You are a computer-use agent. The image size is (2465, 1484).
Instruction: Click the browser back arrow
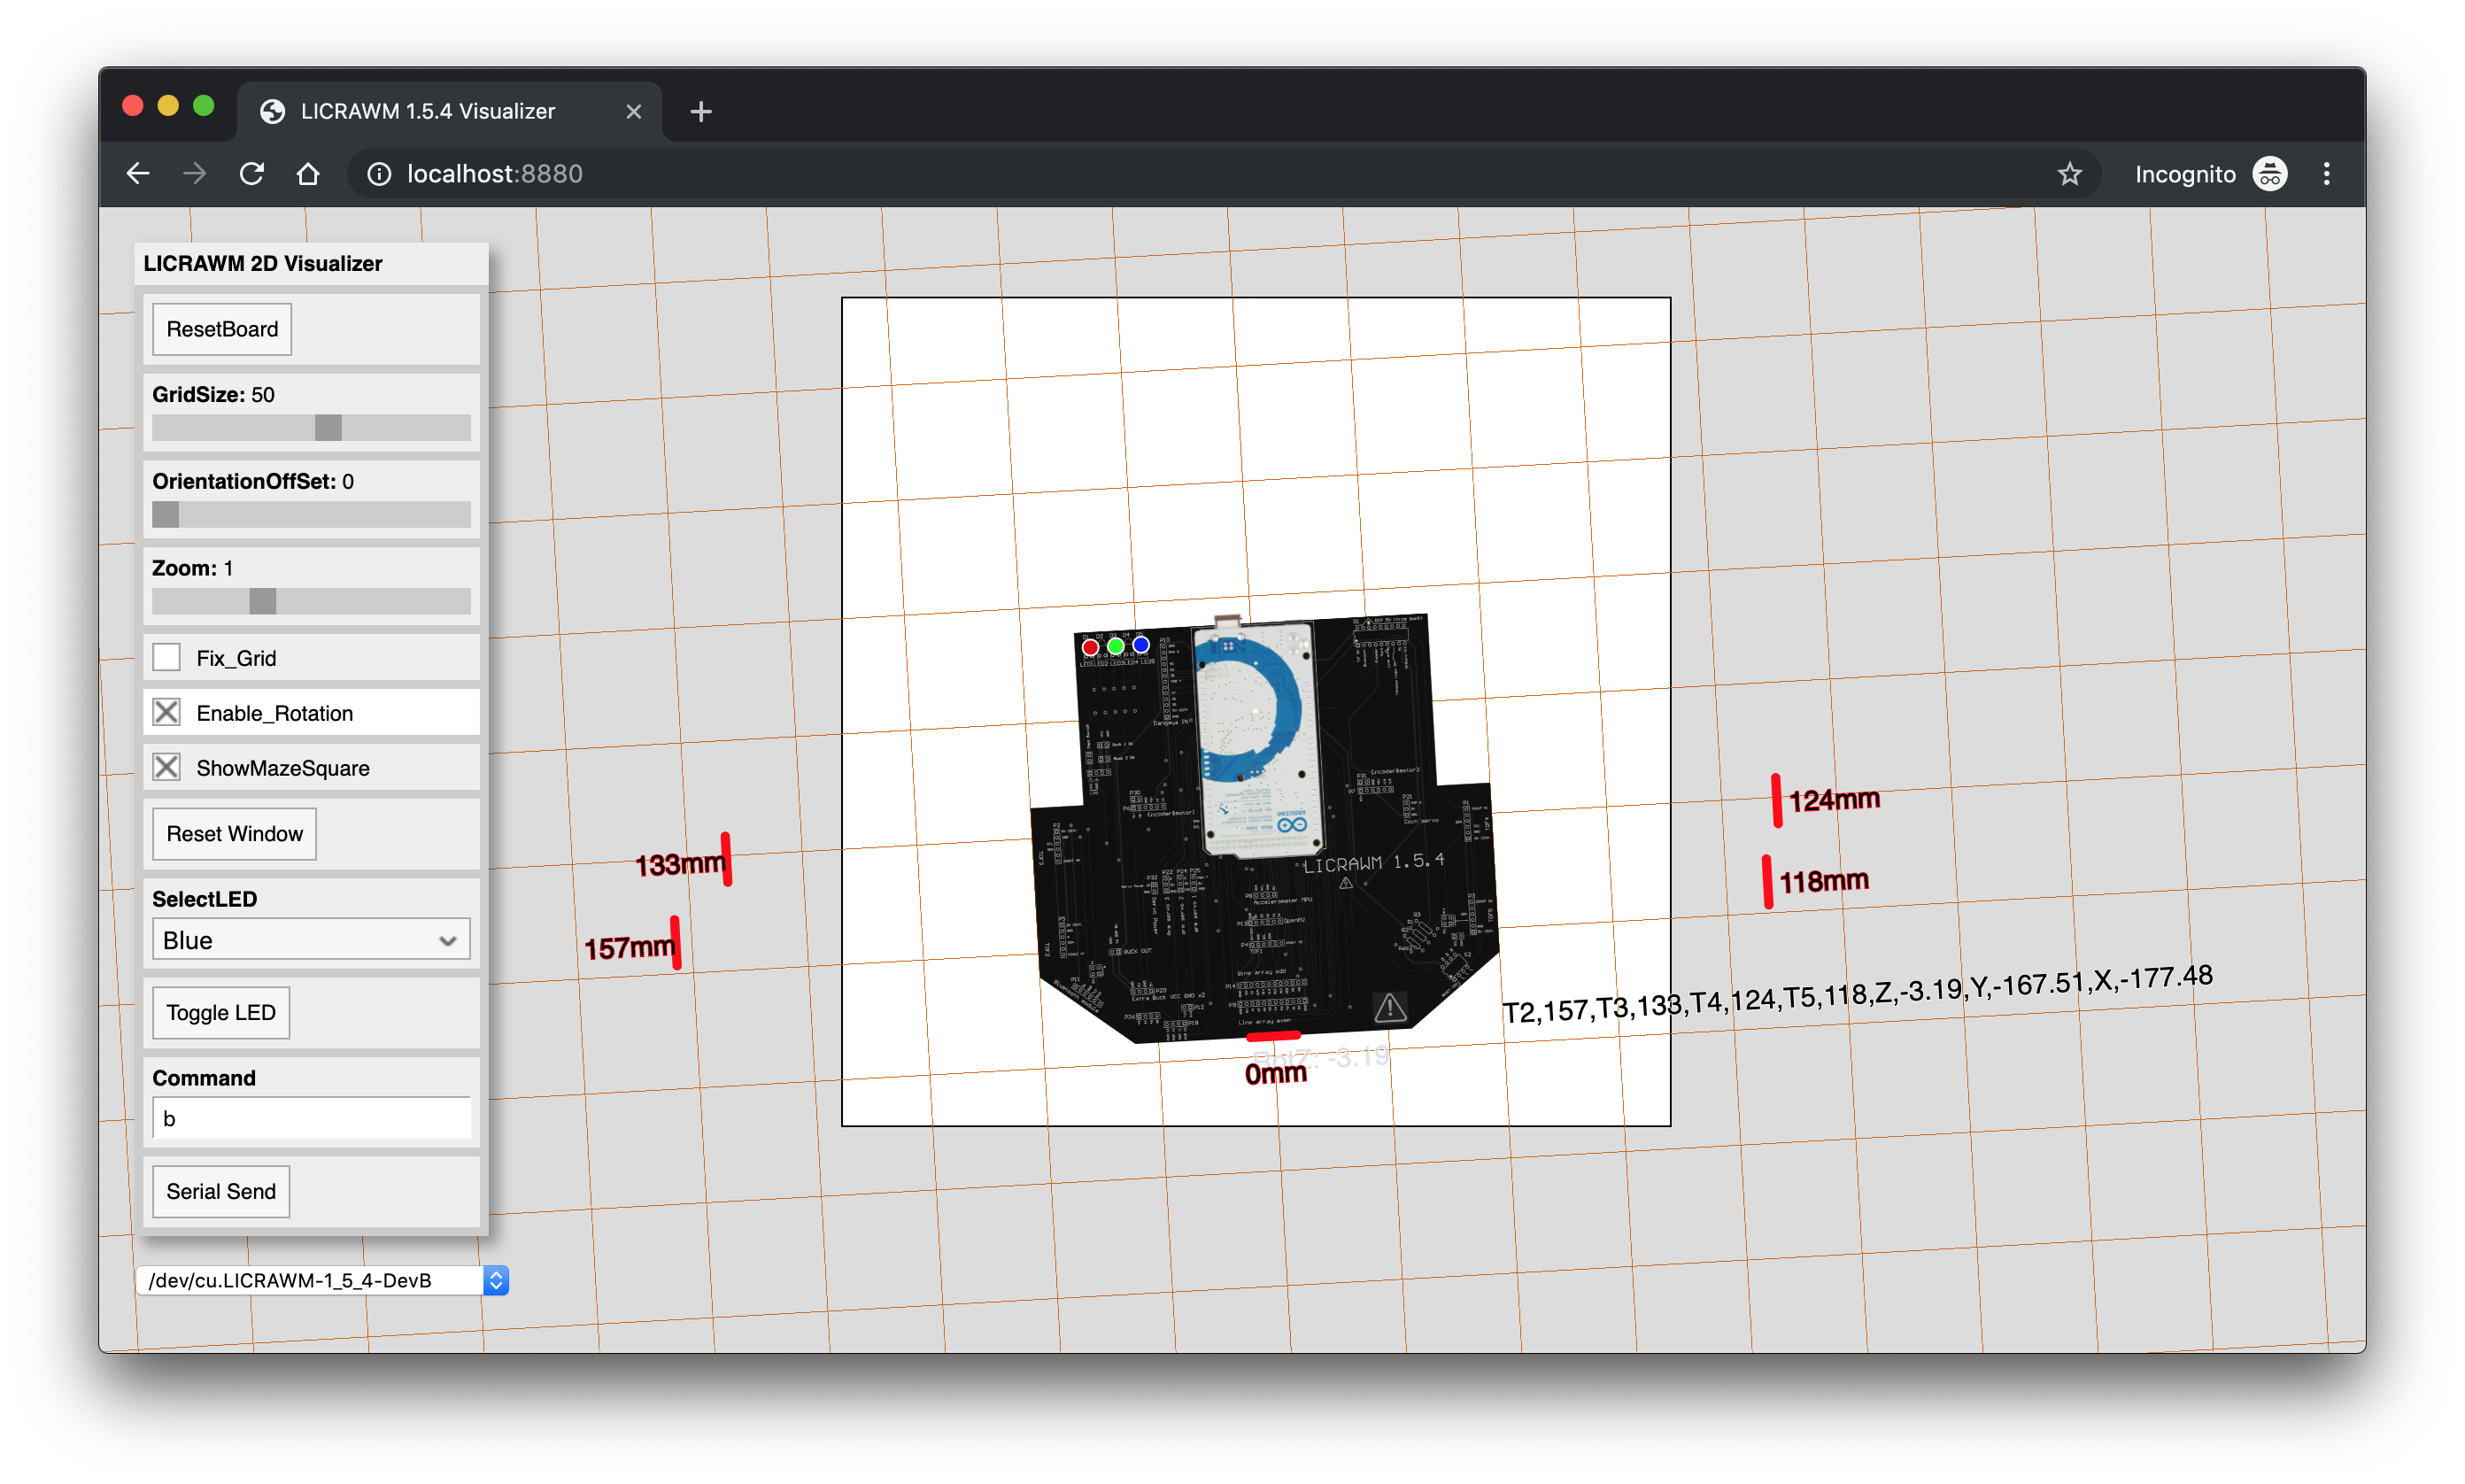pyautogui.click(x=138, y=174)
